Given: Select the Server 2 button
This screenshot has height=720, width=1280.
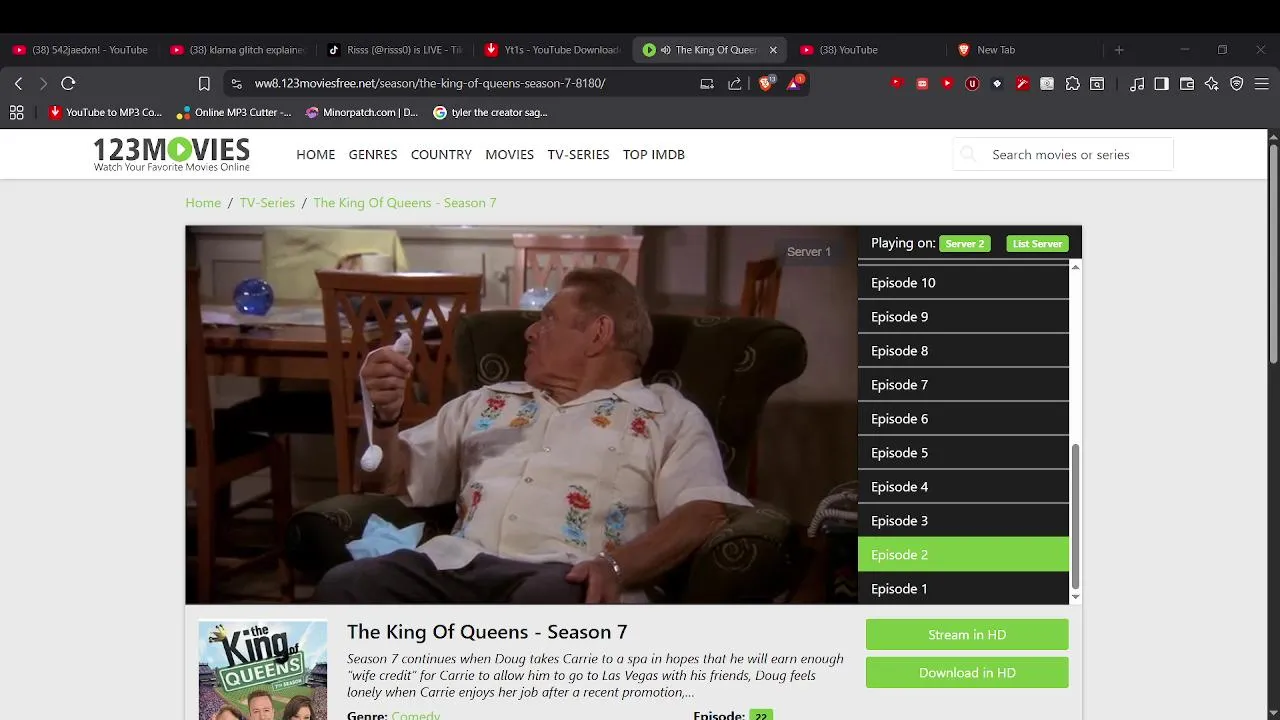Looking at the screenshot, I should click(965, 244).
